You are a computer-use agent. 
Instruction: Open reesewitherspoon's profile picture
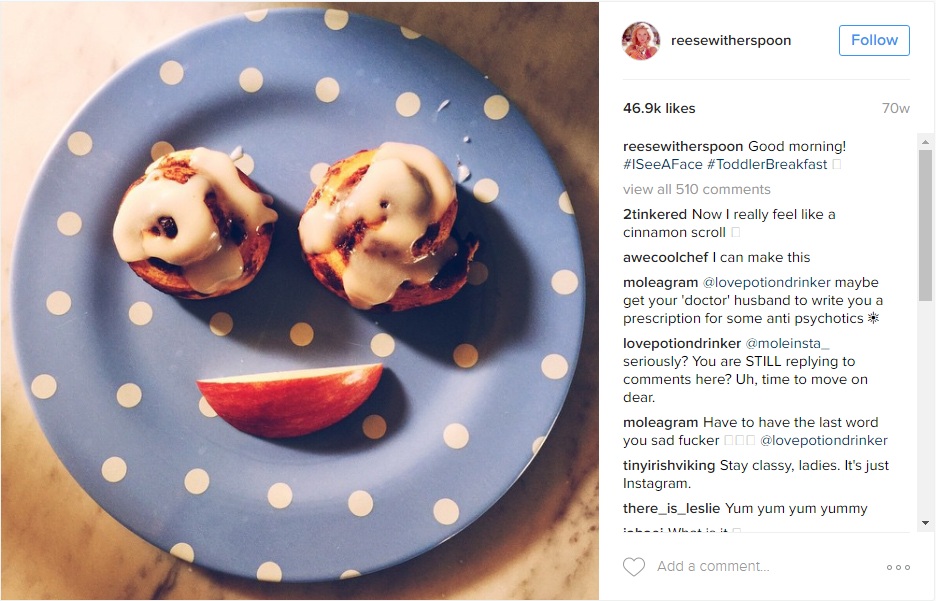641,41
